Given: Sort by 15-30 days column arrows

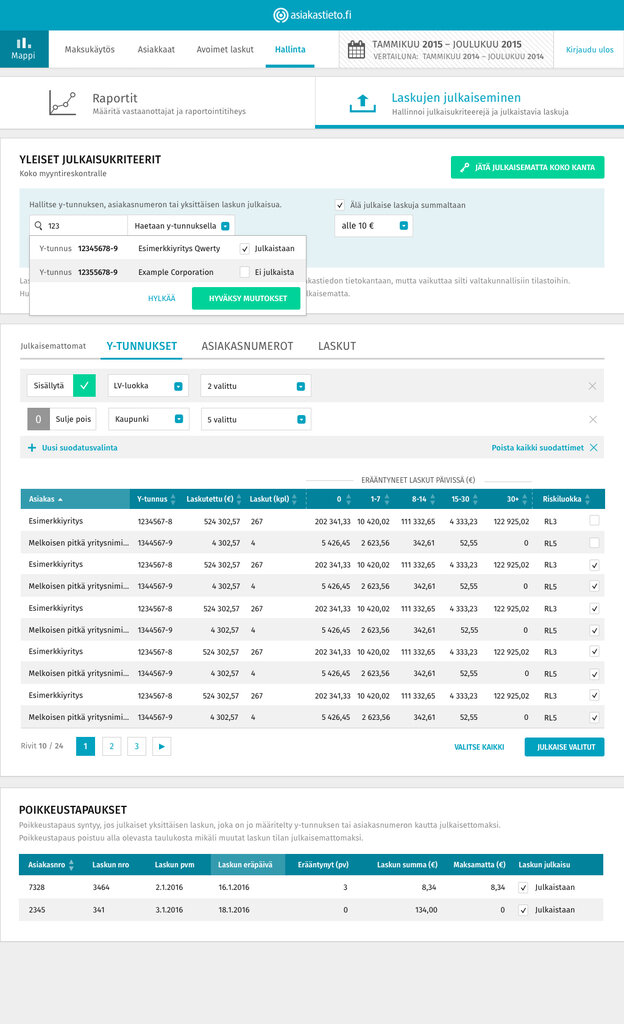Looking at the screenshot, I should [475, 499].
